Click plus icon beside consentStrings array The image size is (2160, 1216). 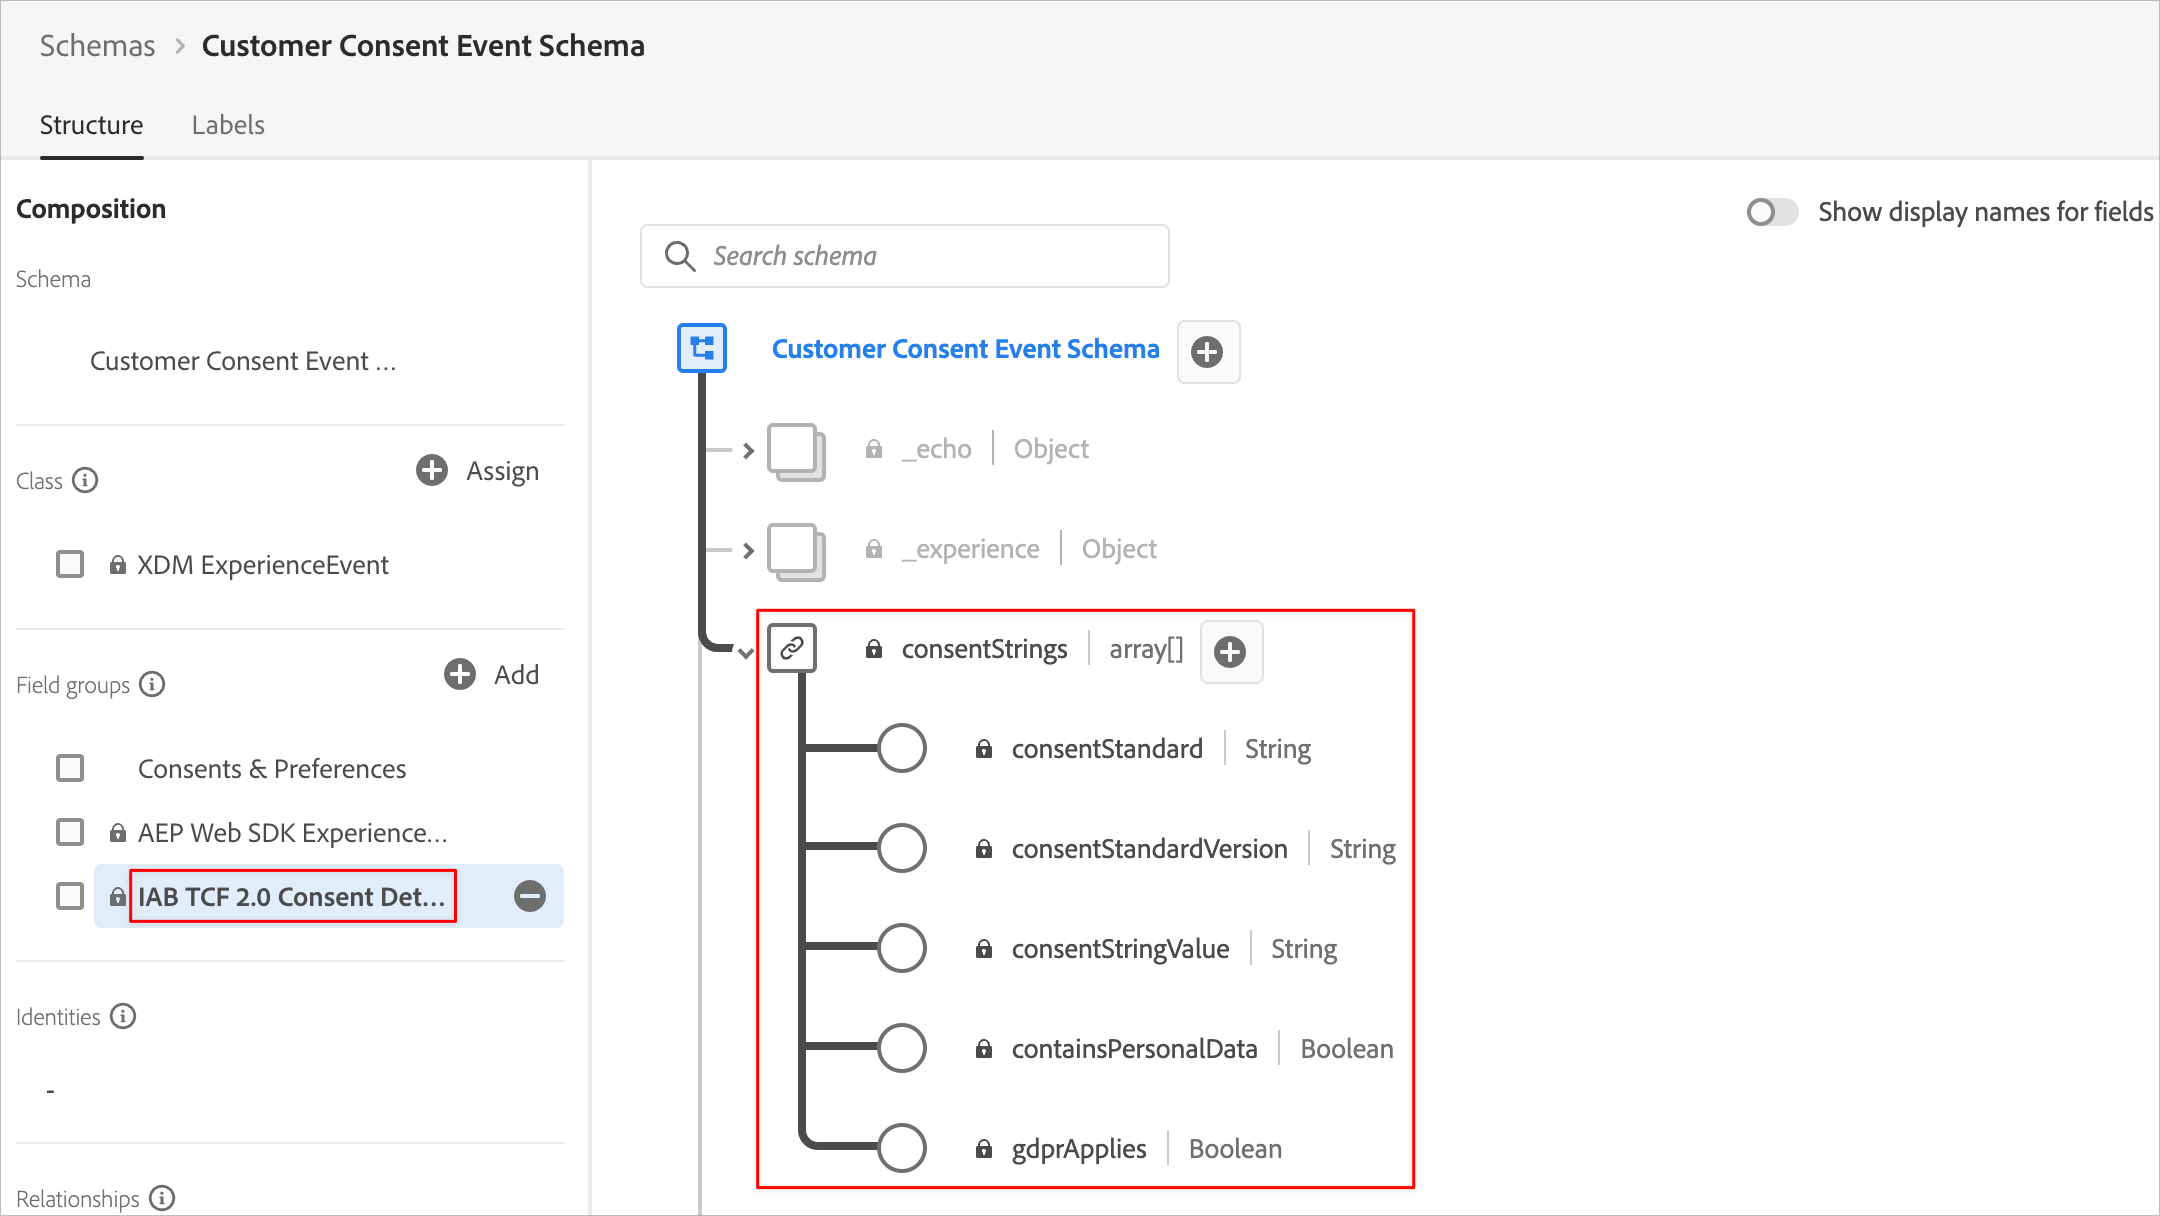(x=1230, y=652)
